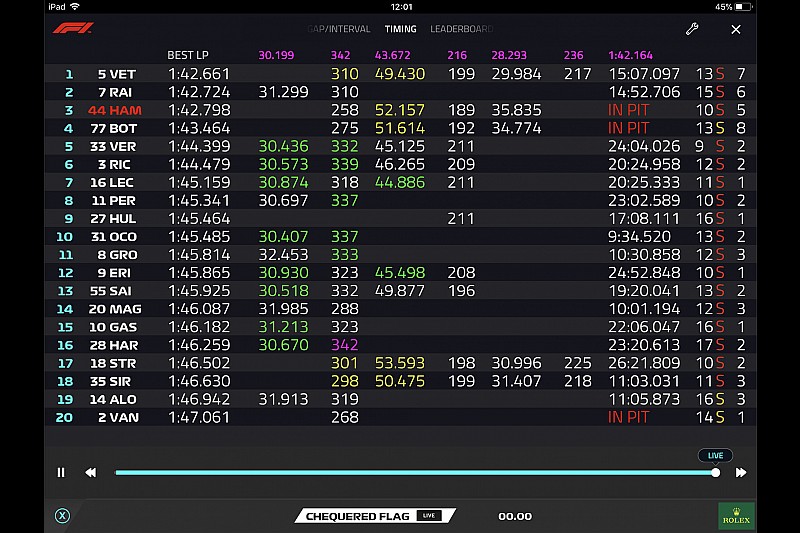Select driver row 2 VAN
The height and width of the screenshot is (533, 800).
(x=400, y=417)
